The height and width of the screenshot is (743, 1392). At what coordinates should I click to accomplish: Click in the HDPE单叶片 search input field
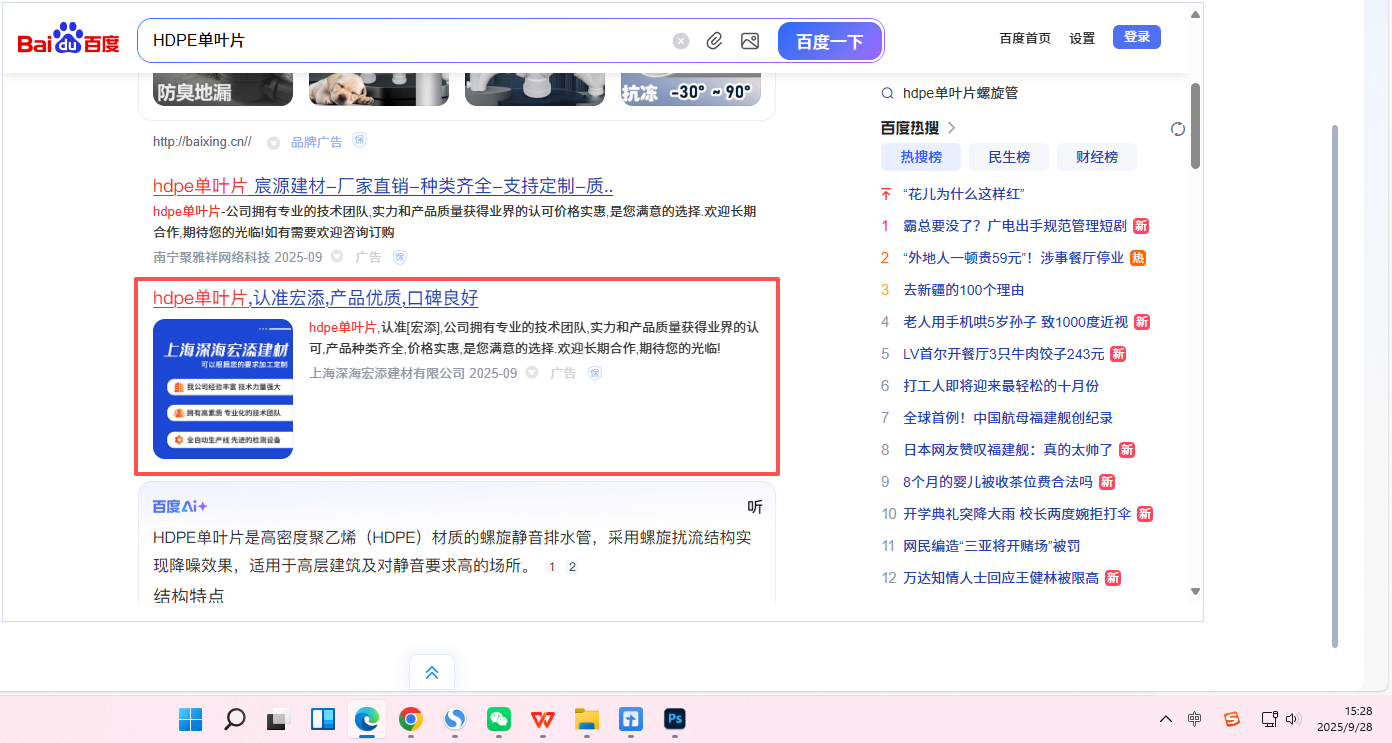click(x=400, y=41)
